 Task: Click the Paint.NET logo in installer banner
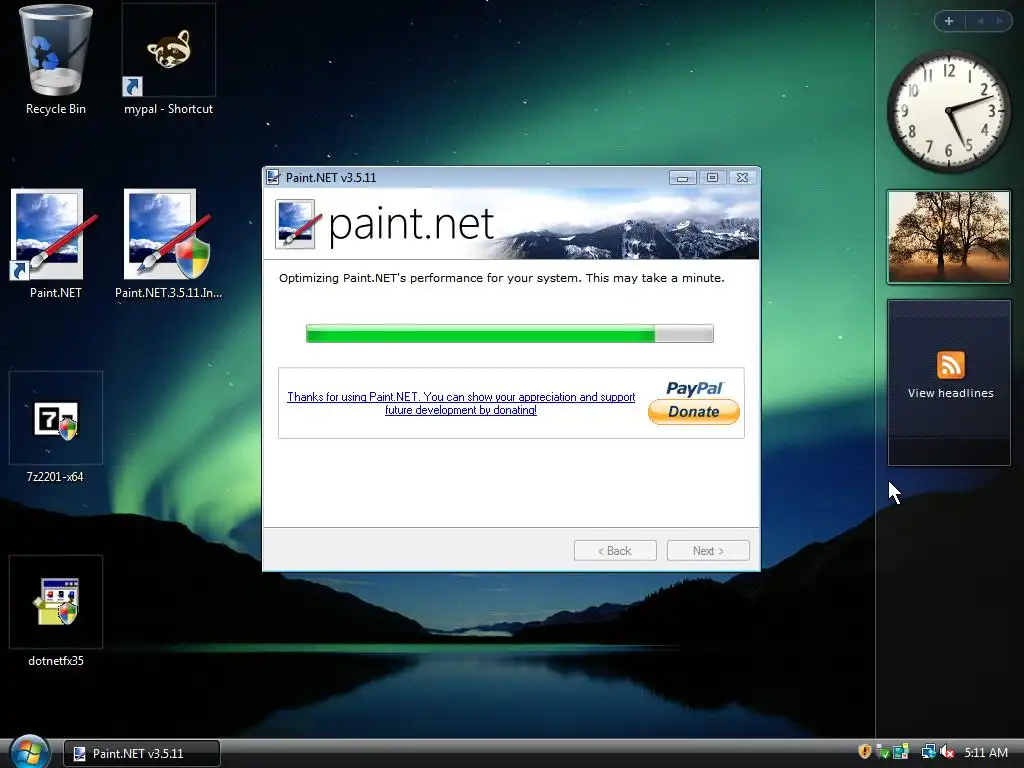tap(298, 224)
